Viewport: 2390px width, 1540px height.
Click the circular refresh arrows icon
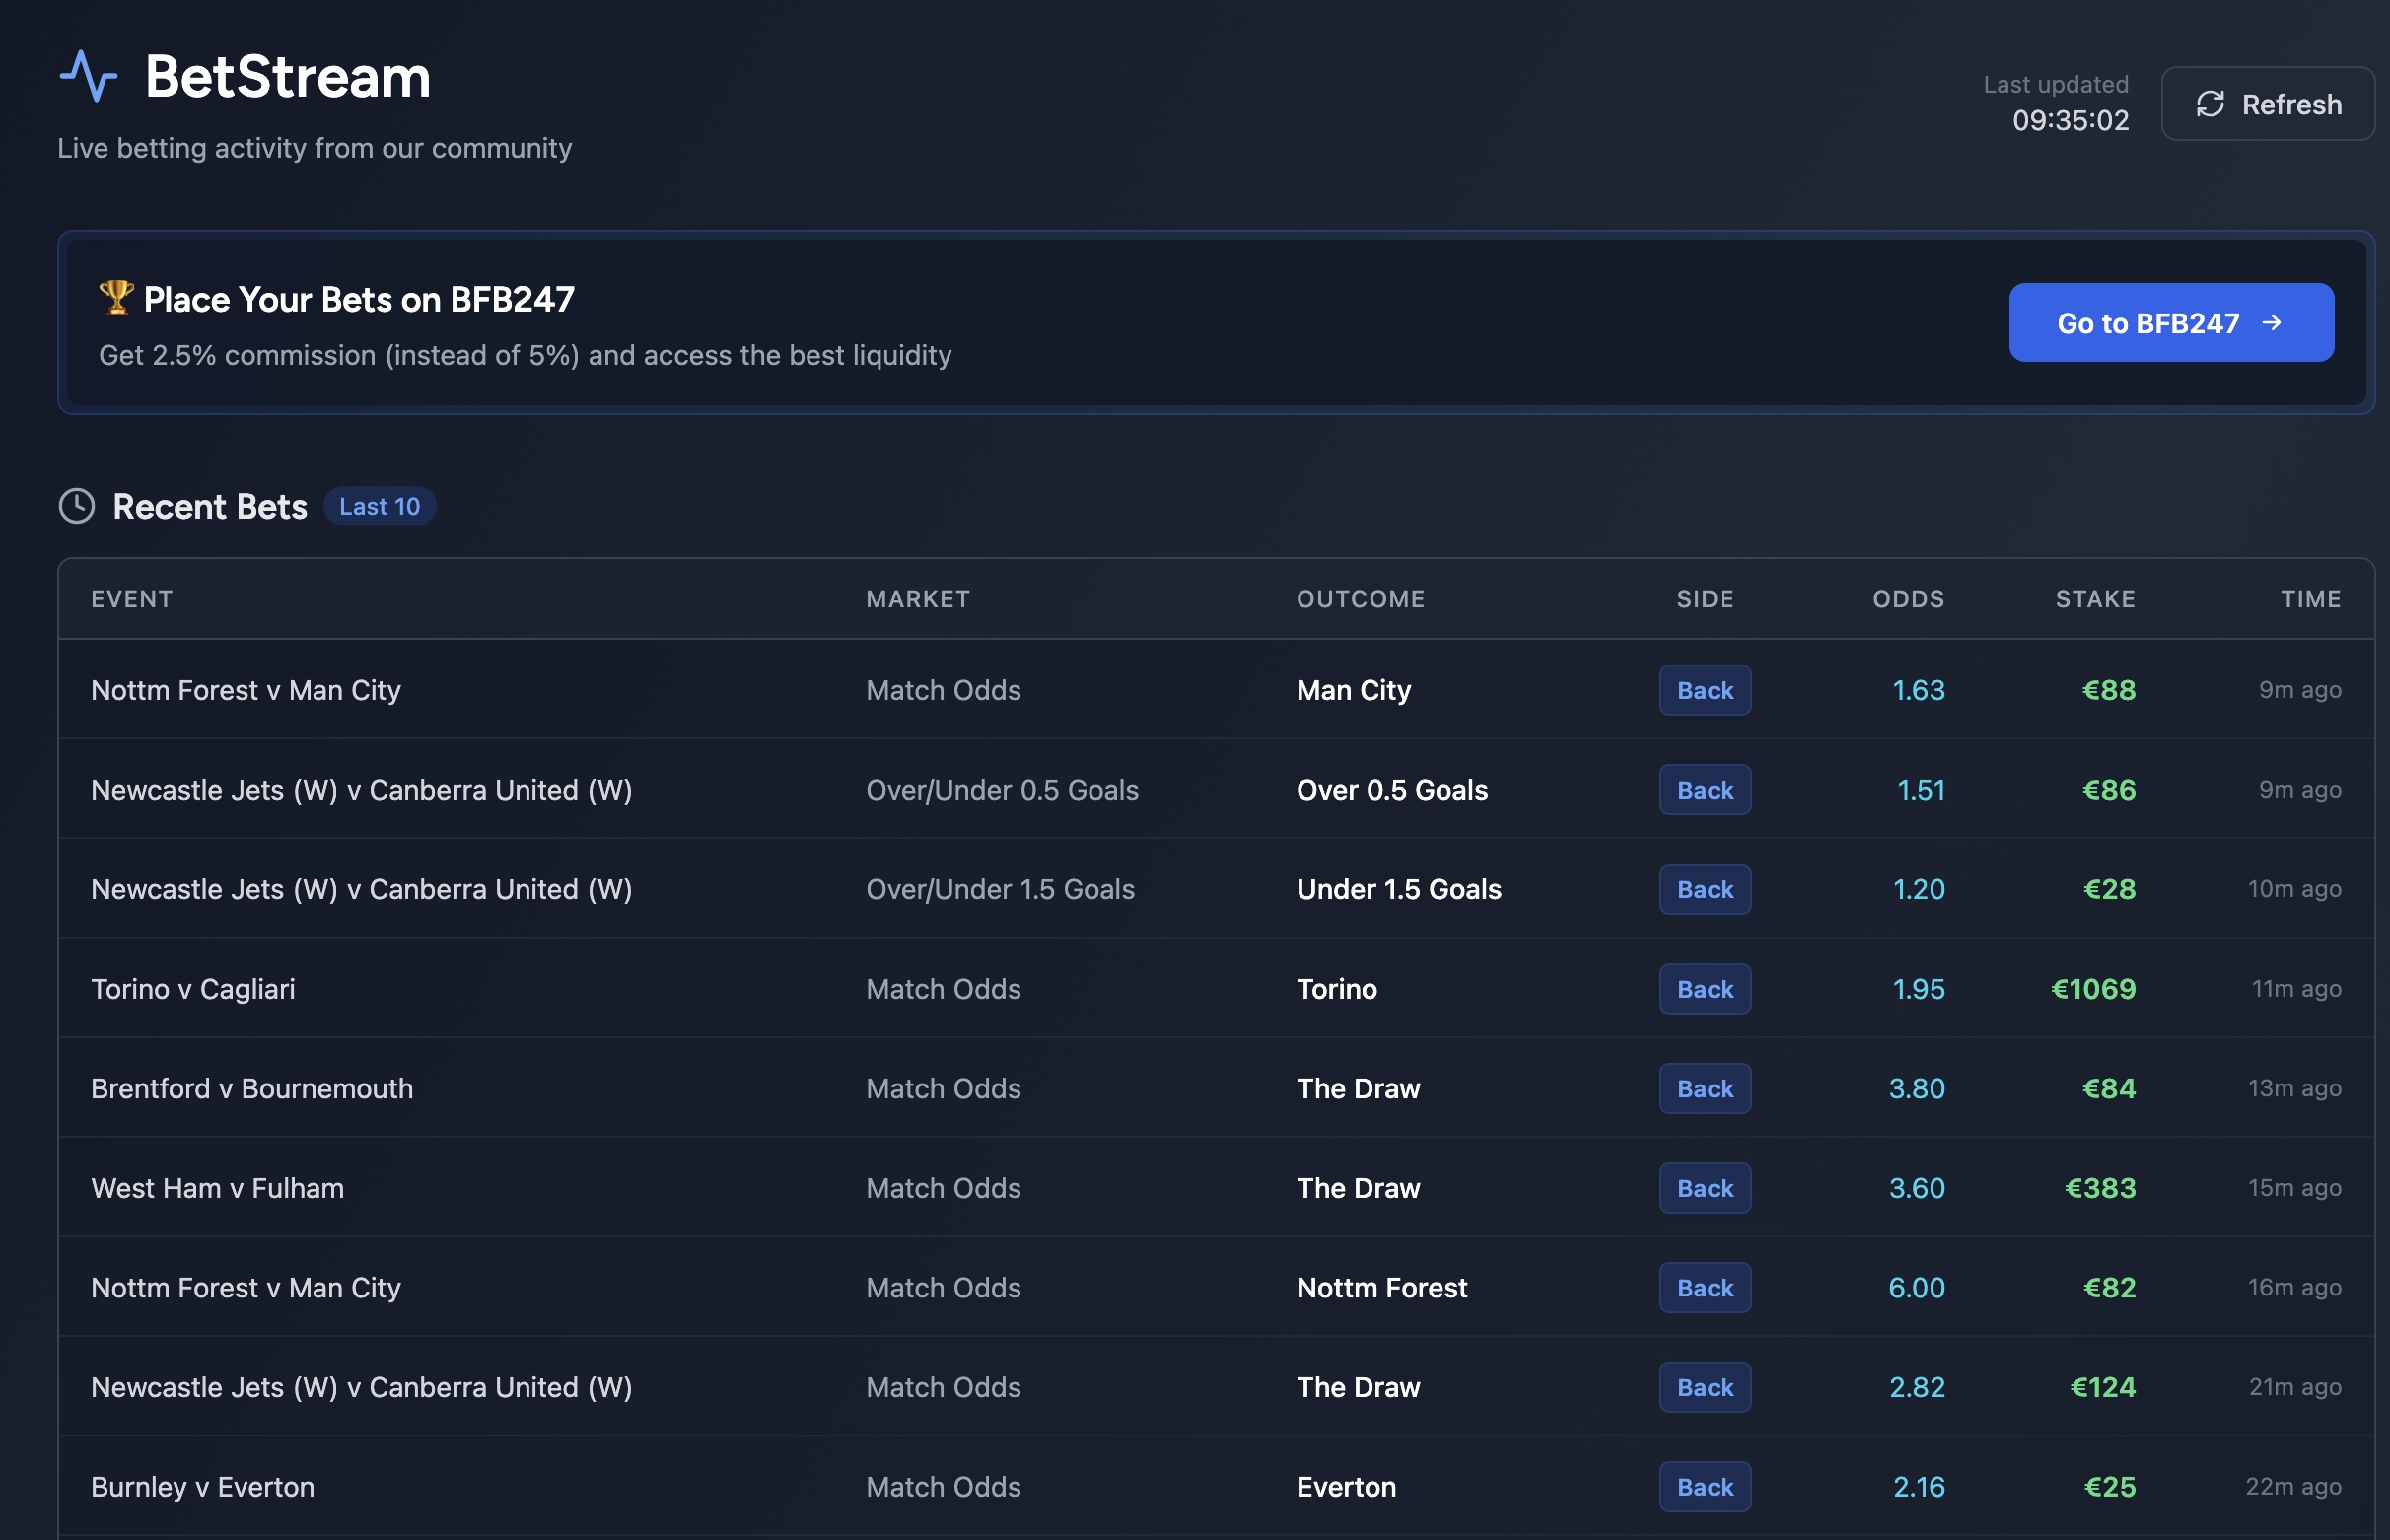tap(2211, 103)
